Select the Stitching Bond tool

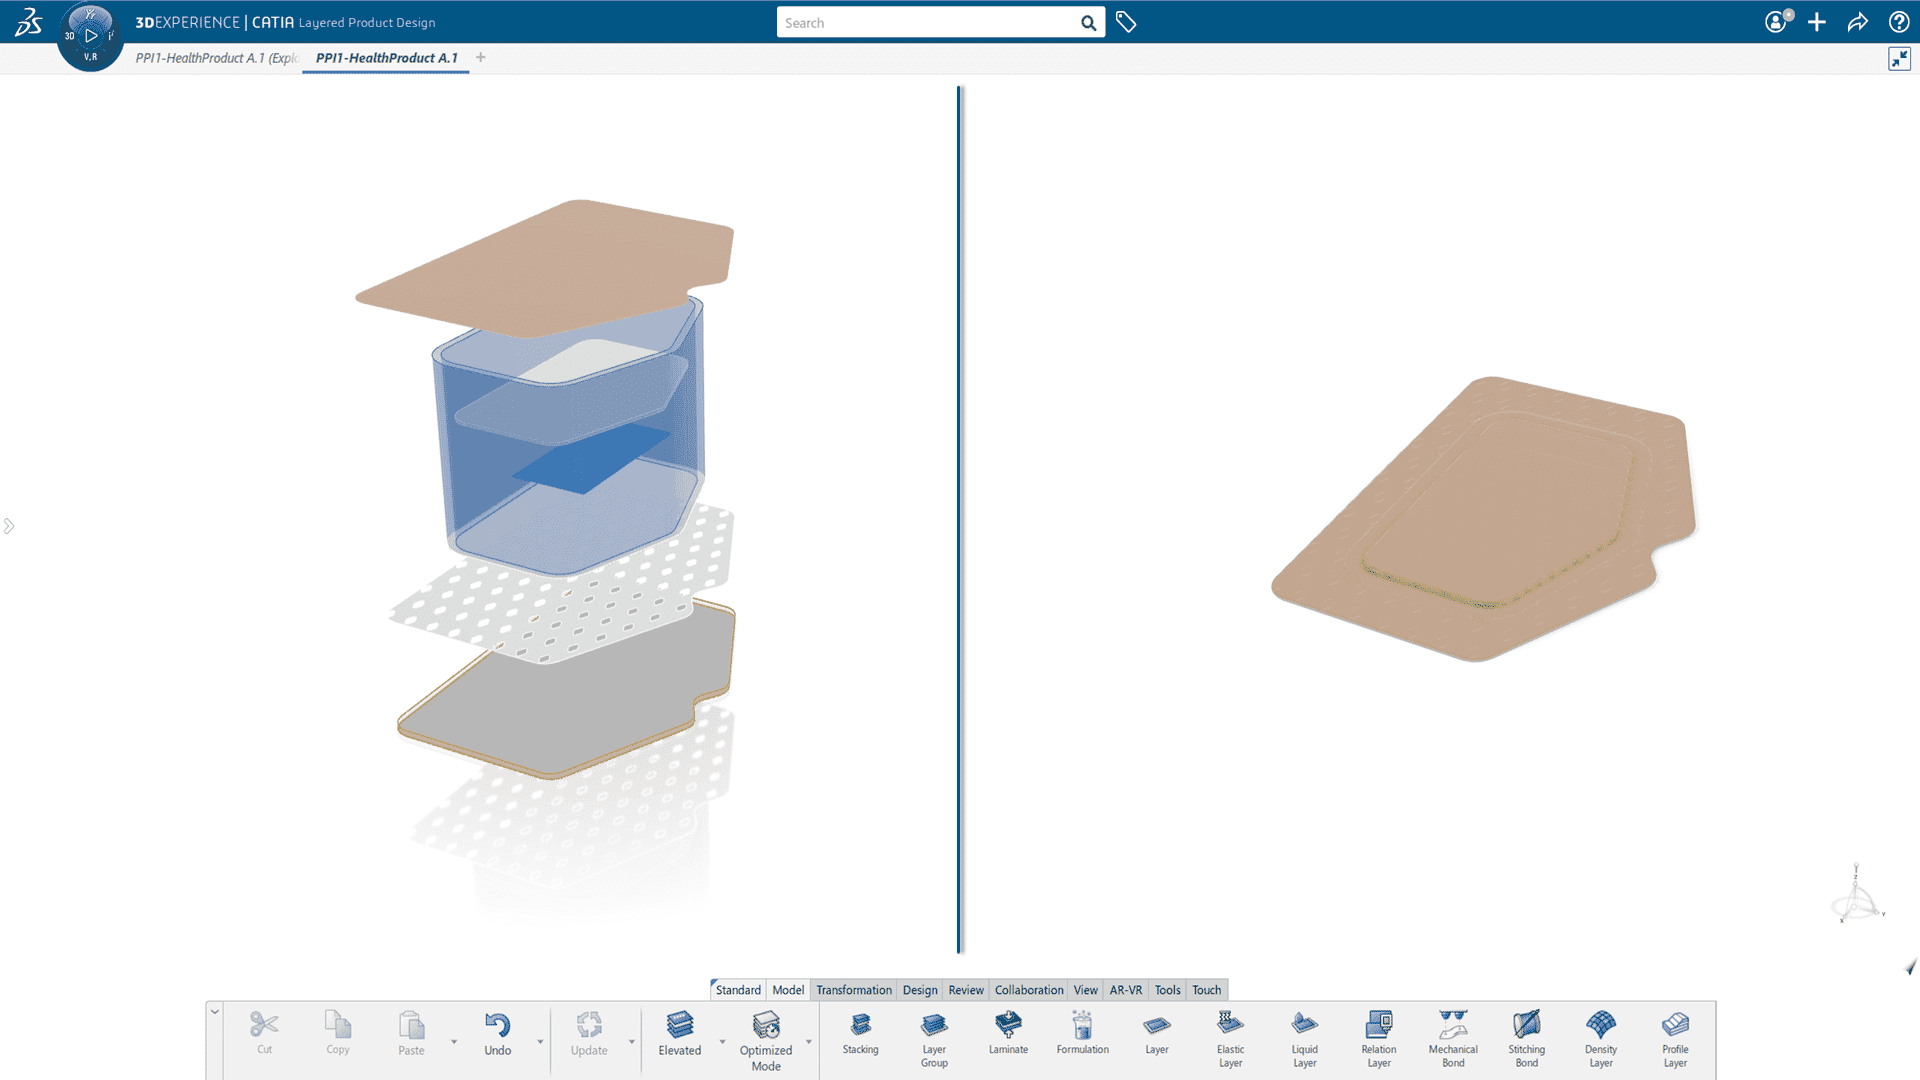coord(1527,1040)
